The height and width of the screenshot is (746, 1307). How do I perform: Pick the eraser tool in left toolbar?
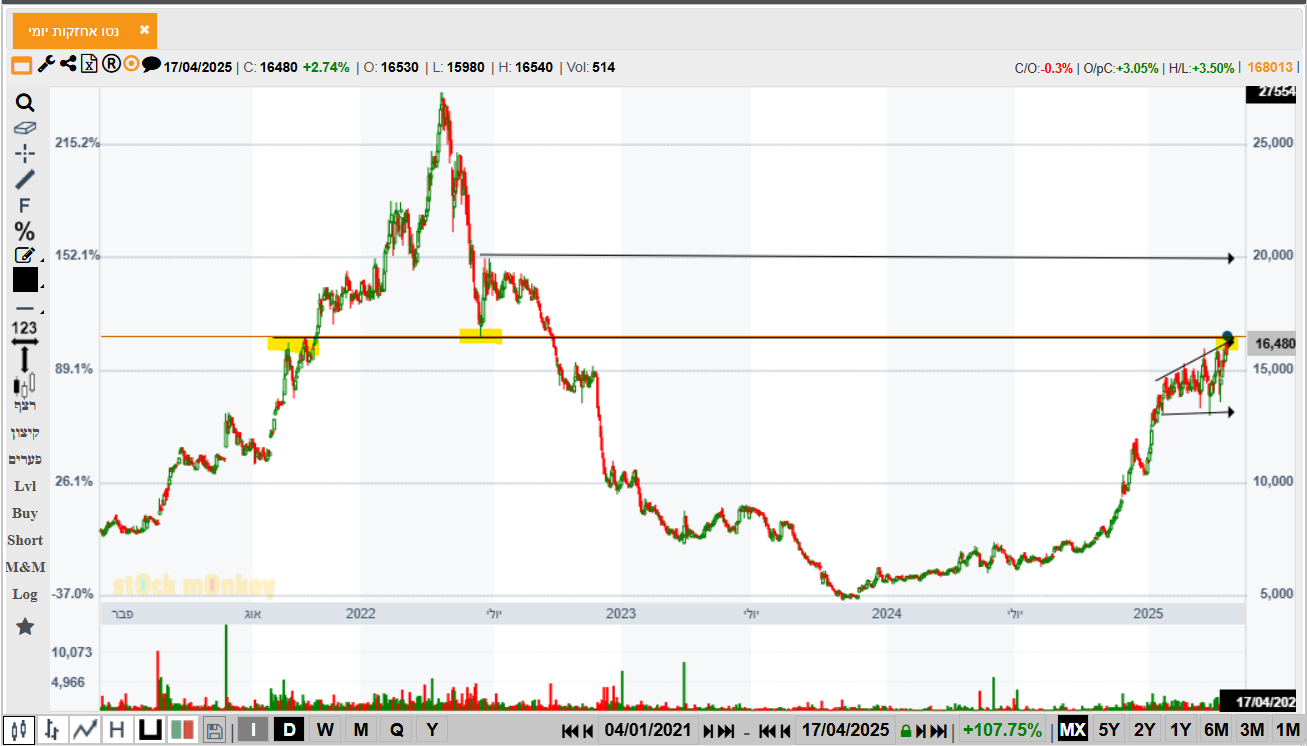[x=25, y=128]
